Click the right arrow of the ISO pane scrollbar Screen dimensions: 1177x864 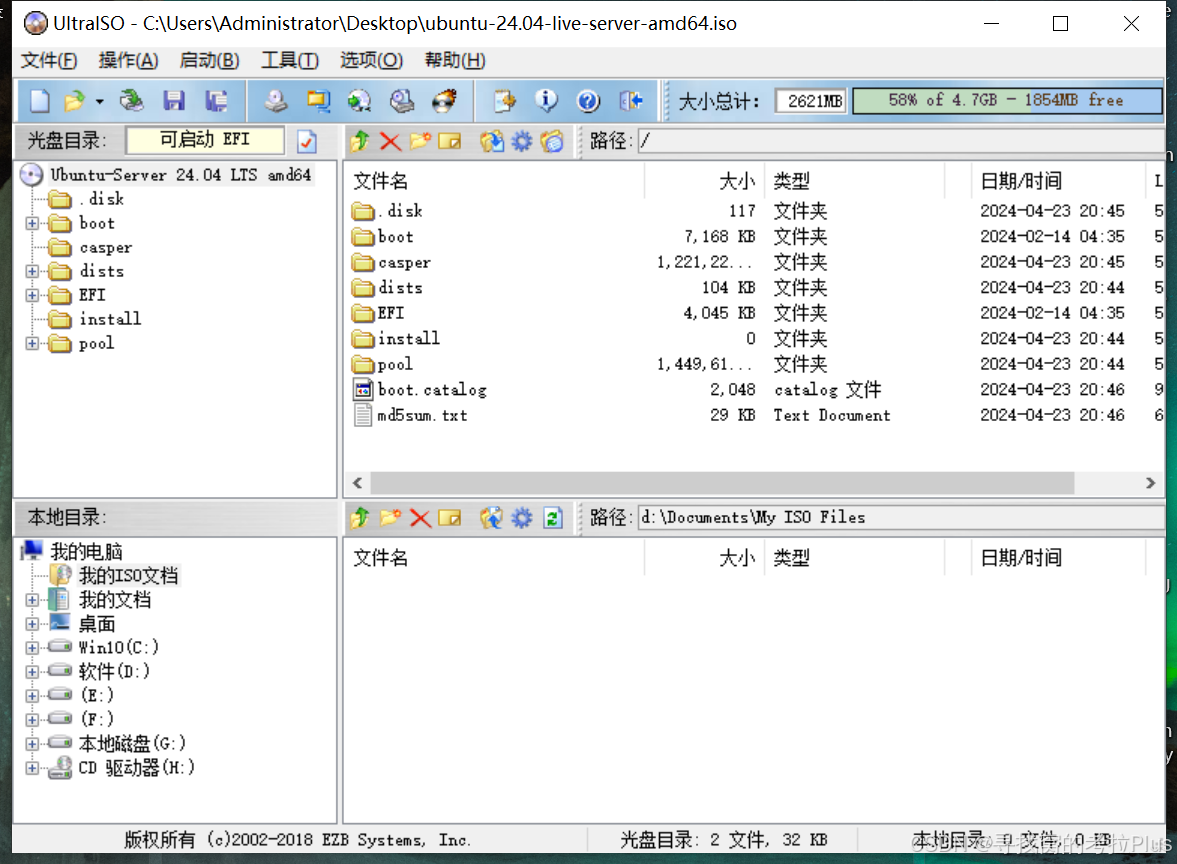tap(1150, 483)
